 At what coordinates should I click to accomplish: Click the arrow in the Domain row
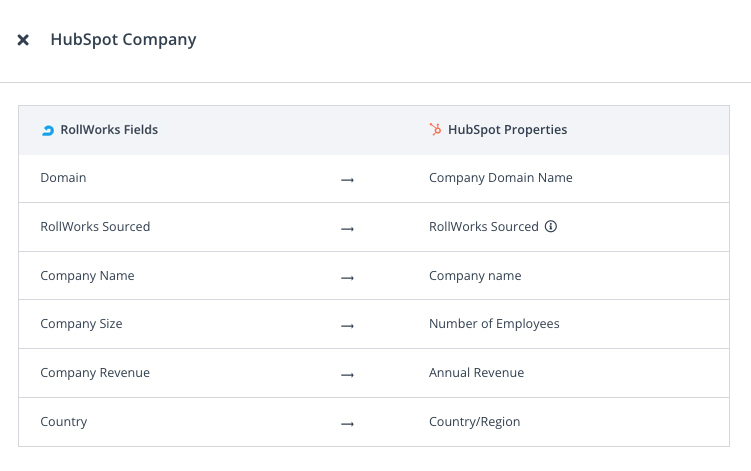(x=347, y=179)
